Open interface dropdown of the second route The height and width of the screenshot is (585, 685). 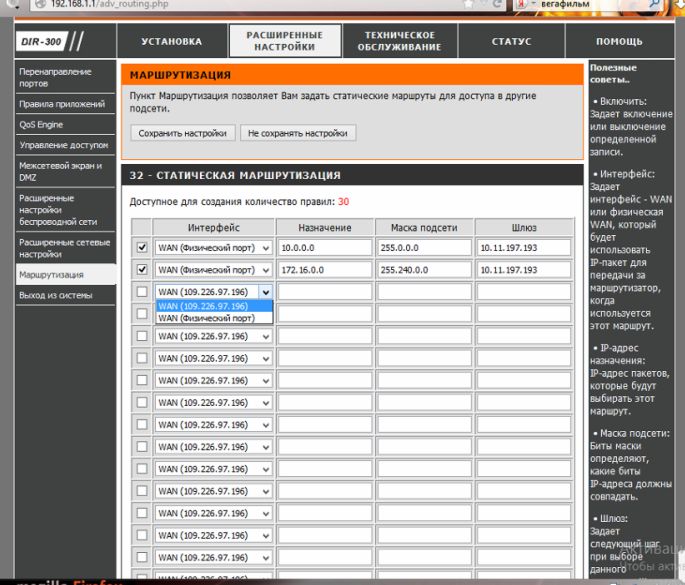click(213, 270)
